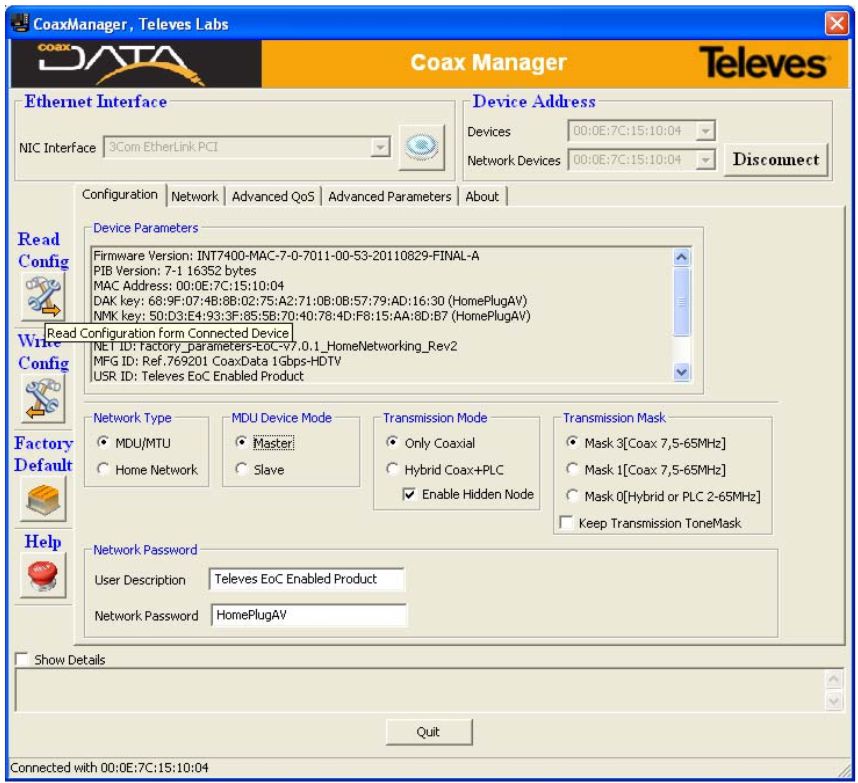858x783 pixels.
Task: Open the Advanced QoS tab
Action: pyautogui.click(x=273, y=196)
